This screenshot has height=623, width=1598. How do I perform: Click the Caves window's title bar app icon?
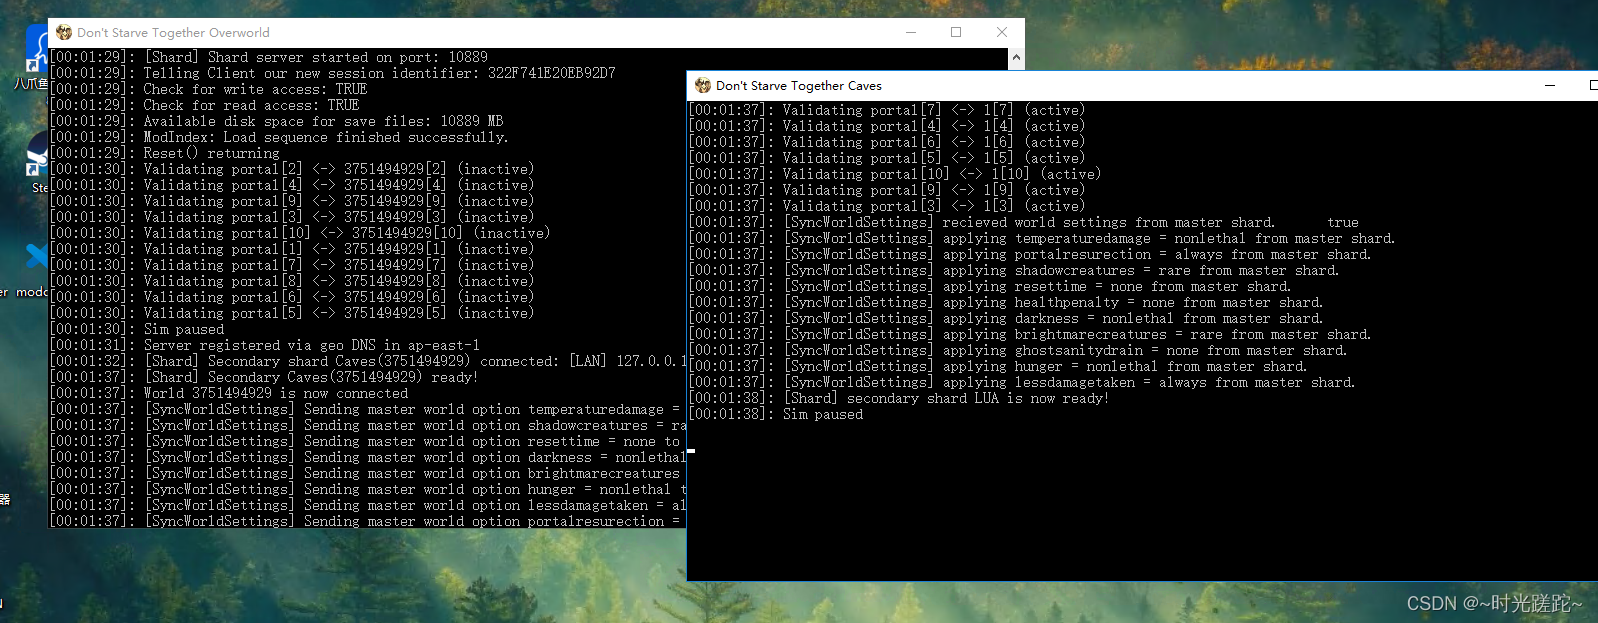pos(703,85)
